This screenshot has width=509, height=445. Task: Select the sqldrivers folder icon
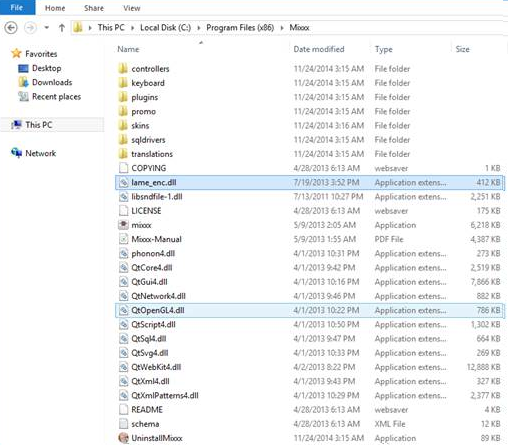click(123, 140)
